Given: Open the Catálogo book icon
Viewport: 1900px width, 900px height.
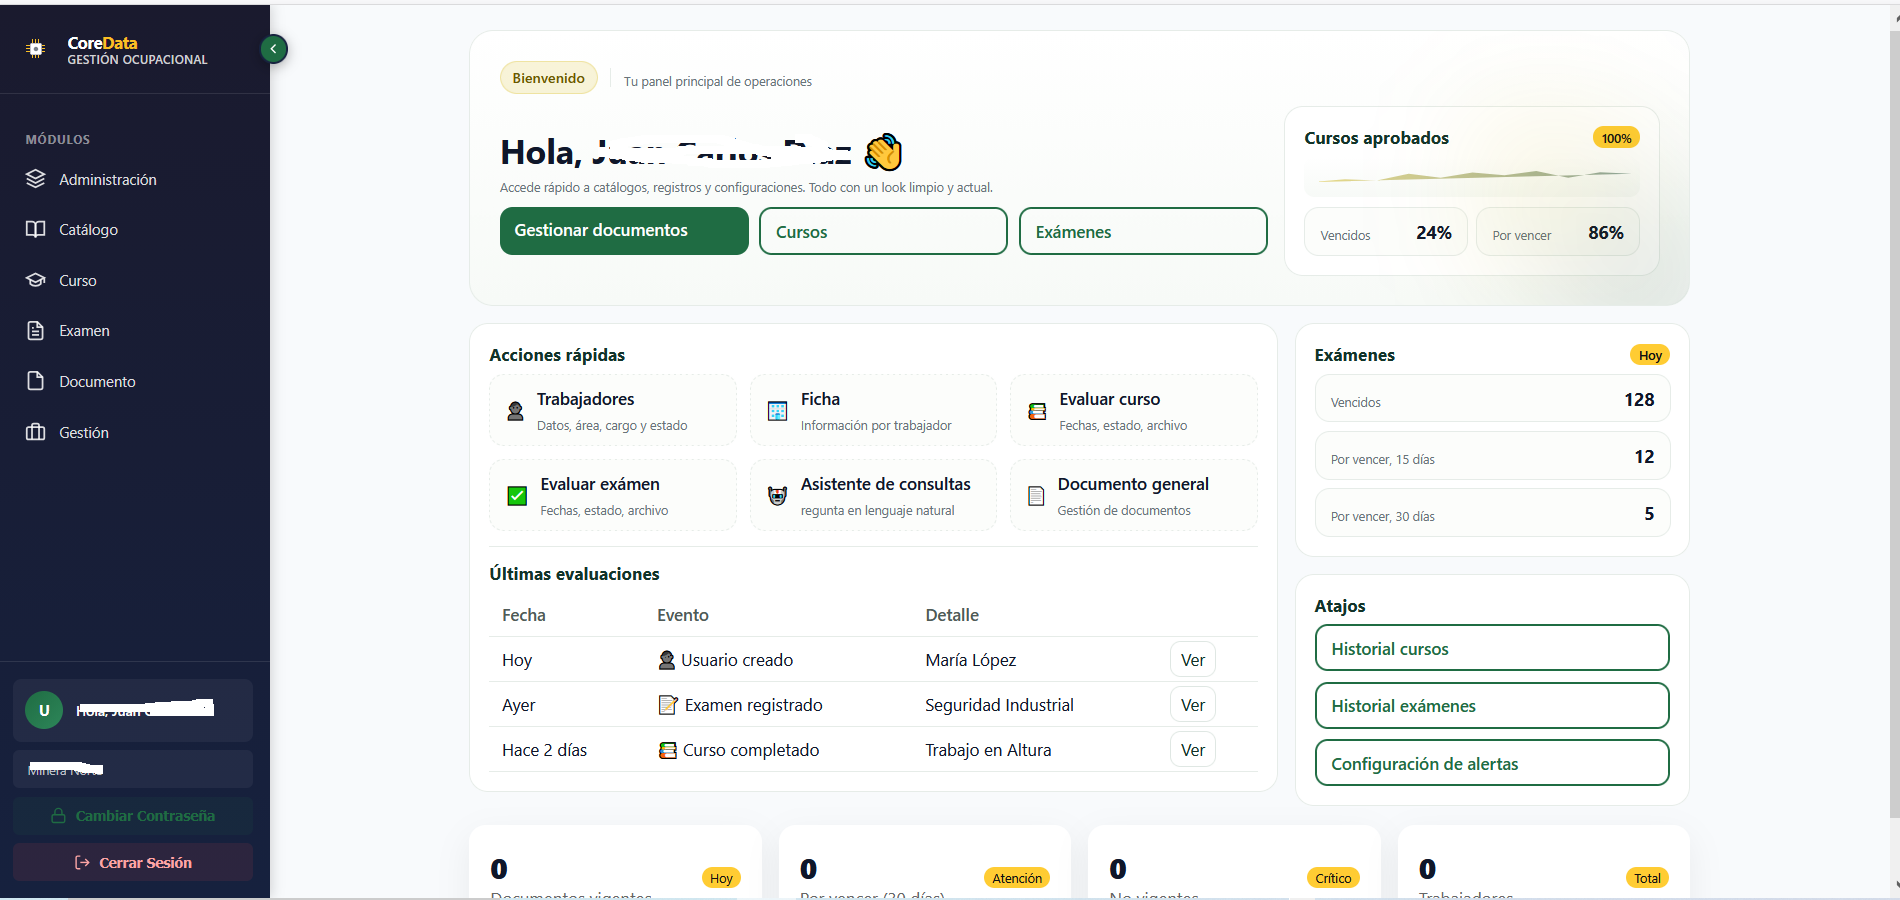Looking at the screenshot, I should 36,230.
